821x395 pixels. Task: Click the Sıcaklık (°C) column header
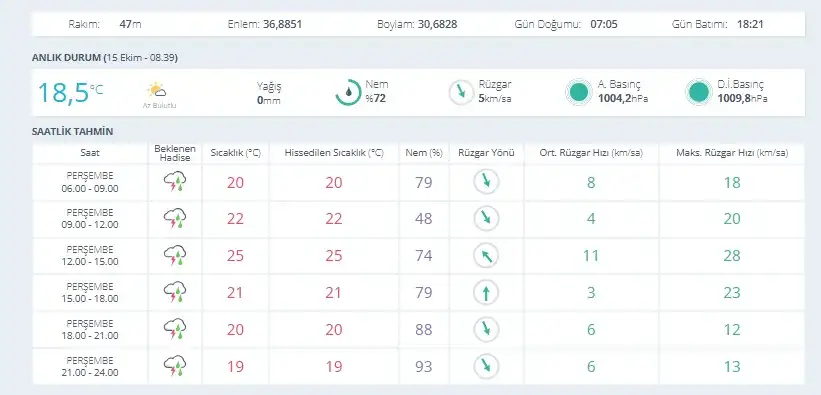[x=236, y=153]
